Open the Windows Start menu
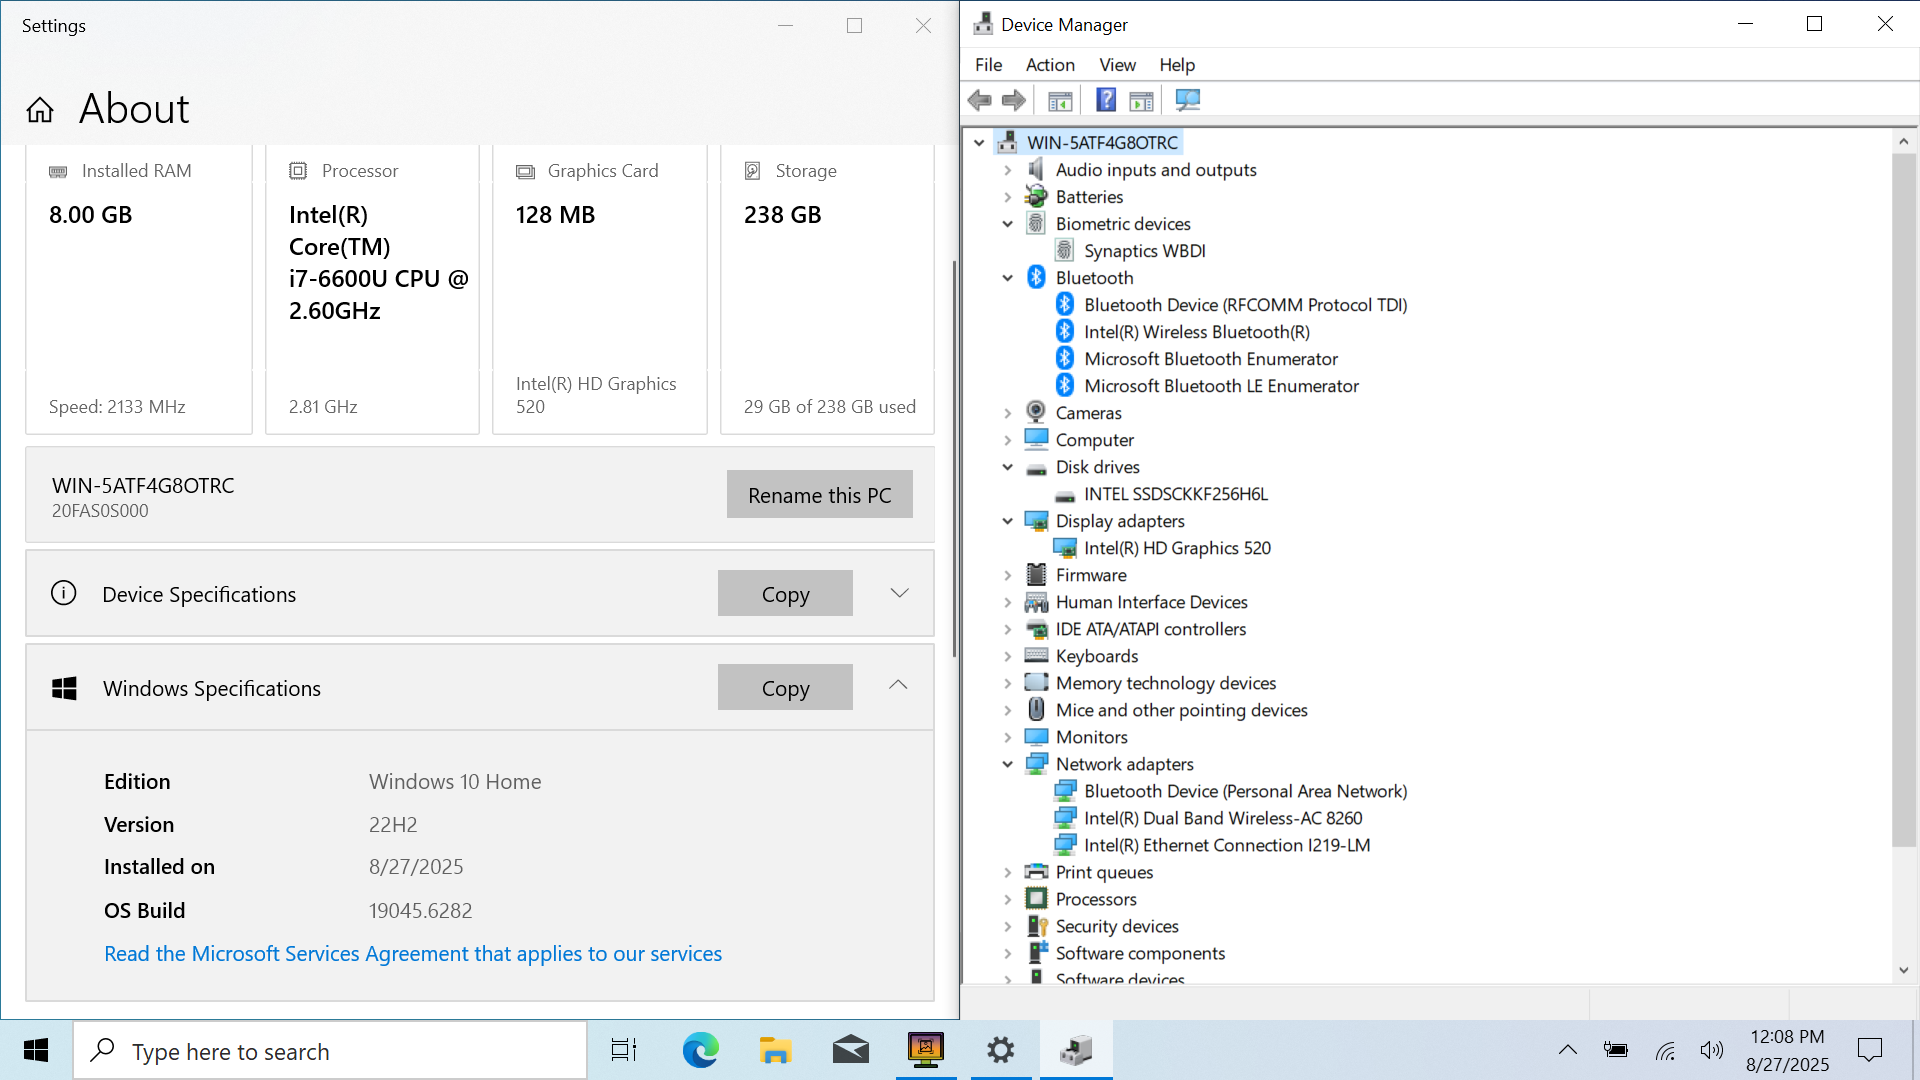The image size is (1920, 1080). coord(36,1050)
